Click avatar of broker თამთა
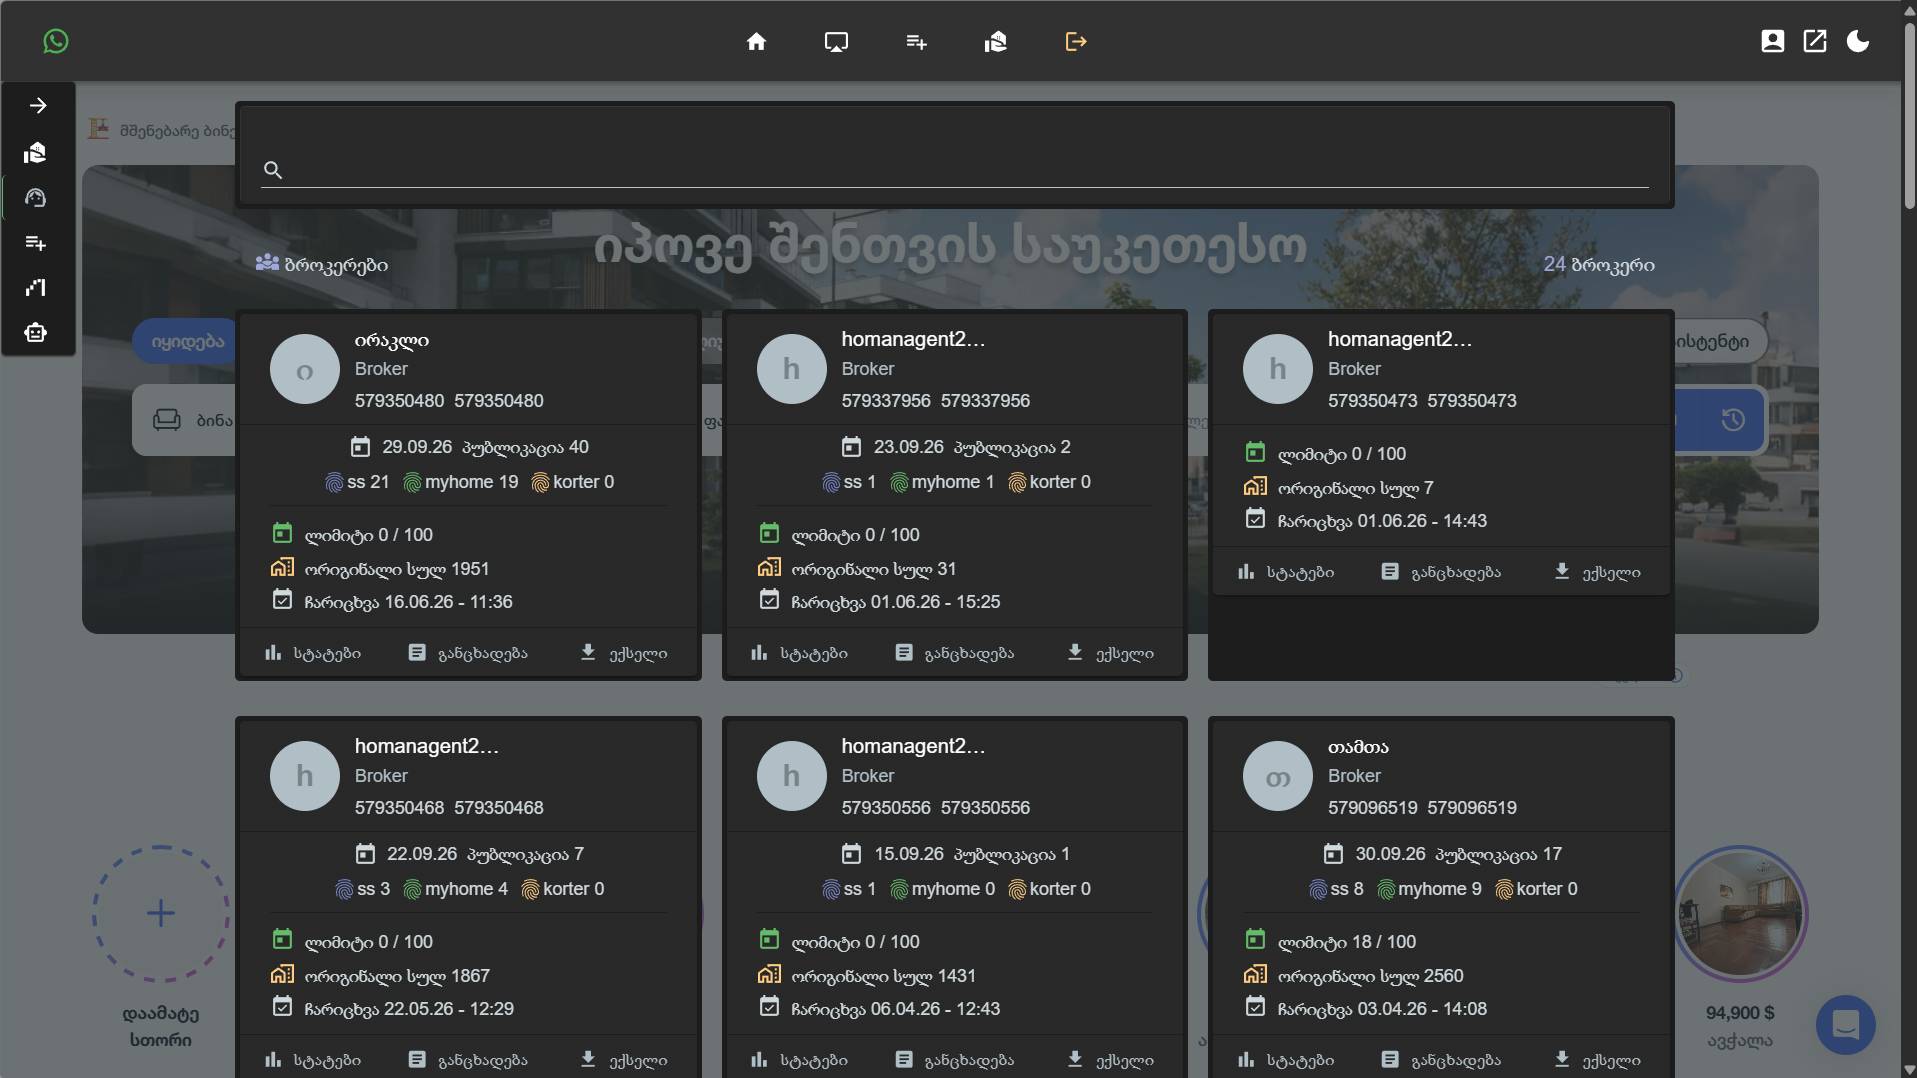This screenshot has height=1078, width=1917. click(x=1278, y=776)
